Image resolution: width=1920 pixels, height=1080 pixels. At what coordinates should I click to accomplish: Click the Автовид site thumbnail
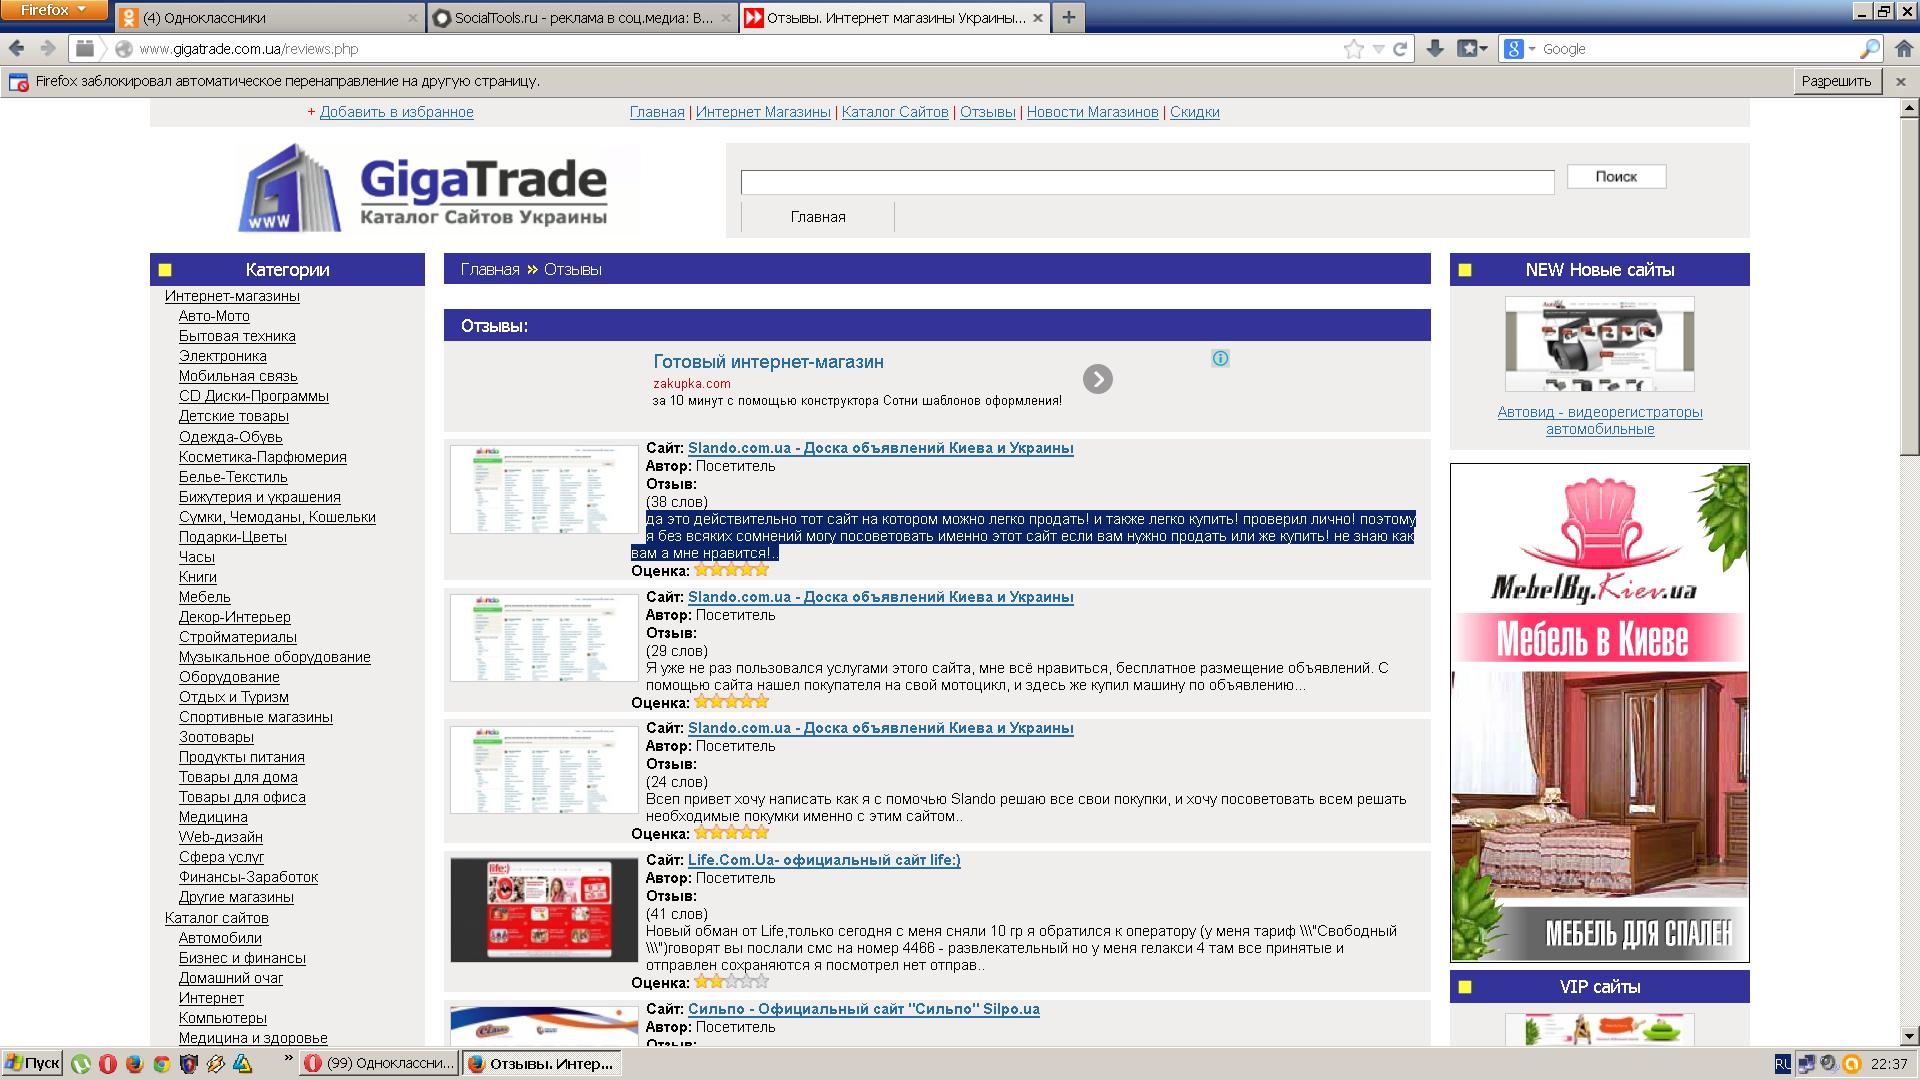point(1600,343)
